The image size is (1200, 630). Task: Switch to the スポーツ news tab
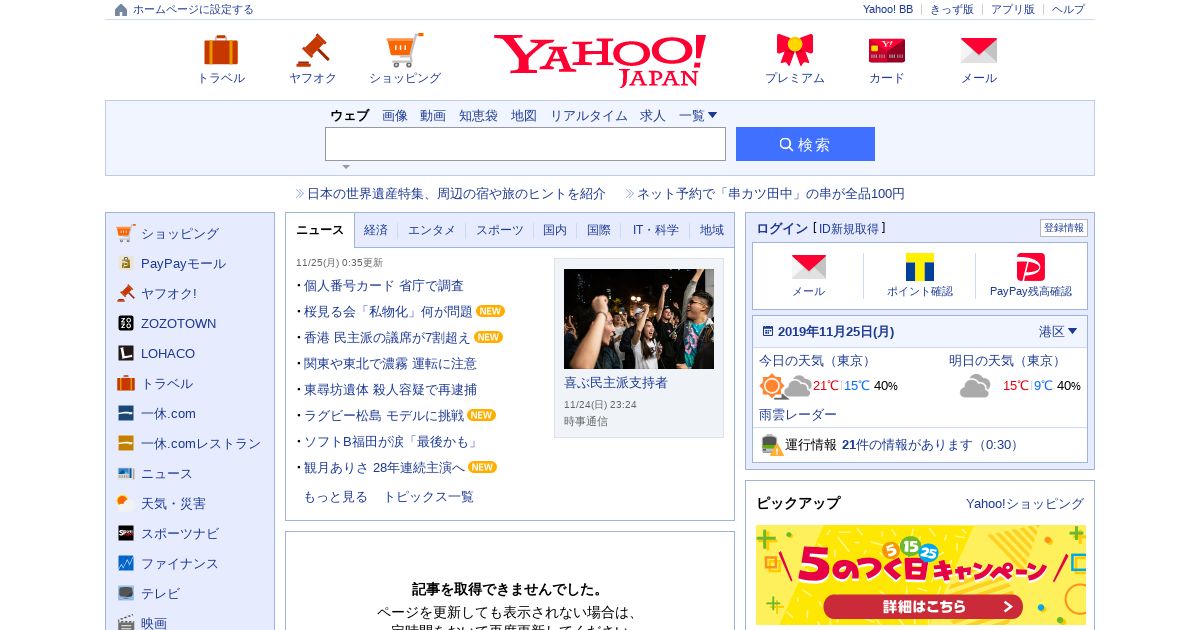click(x=499, y=230)
